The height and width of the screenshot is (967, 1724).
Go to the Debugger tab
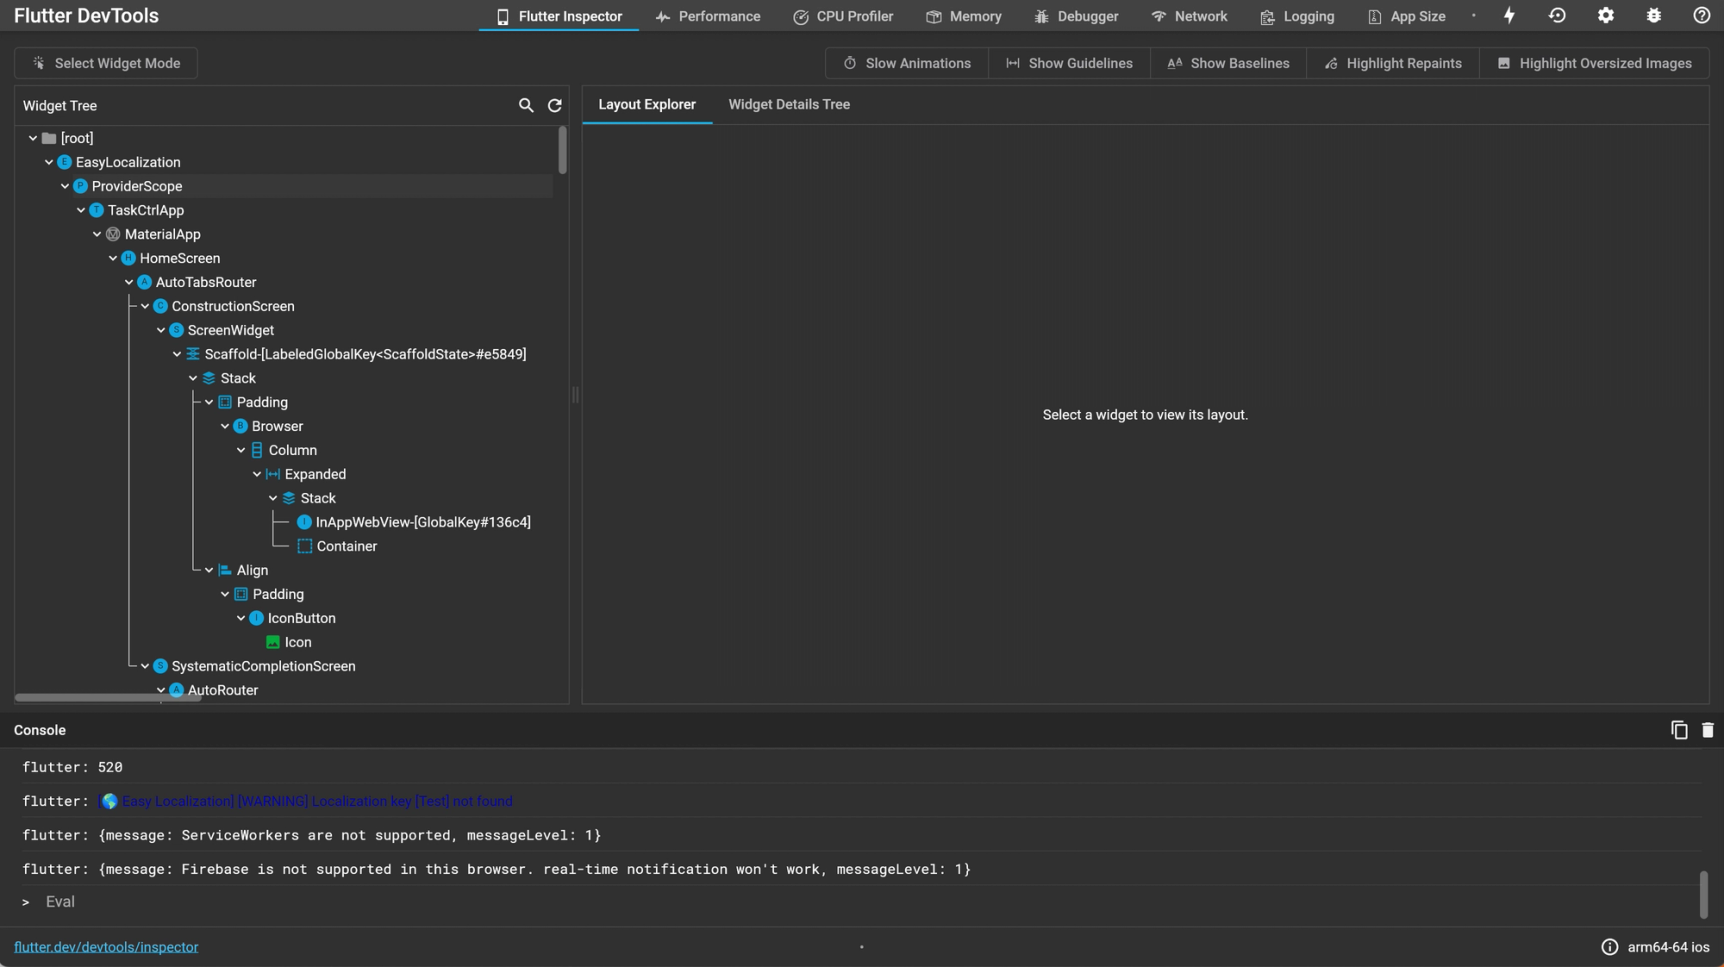1076,16
